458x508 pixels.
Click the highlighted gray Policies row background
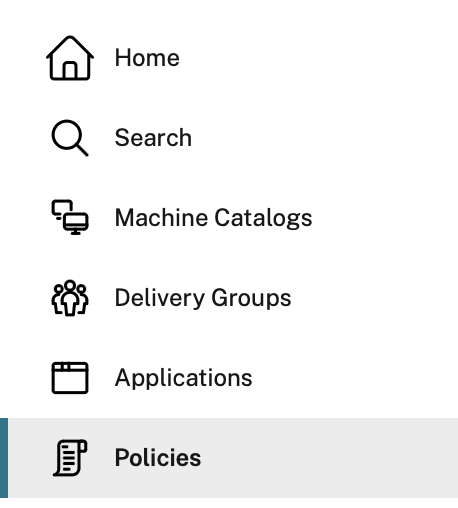pyautogui.click(x=233, y=458)
